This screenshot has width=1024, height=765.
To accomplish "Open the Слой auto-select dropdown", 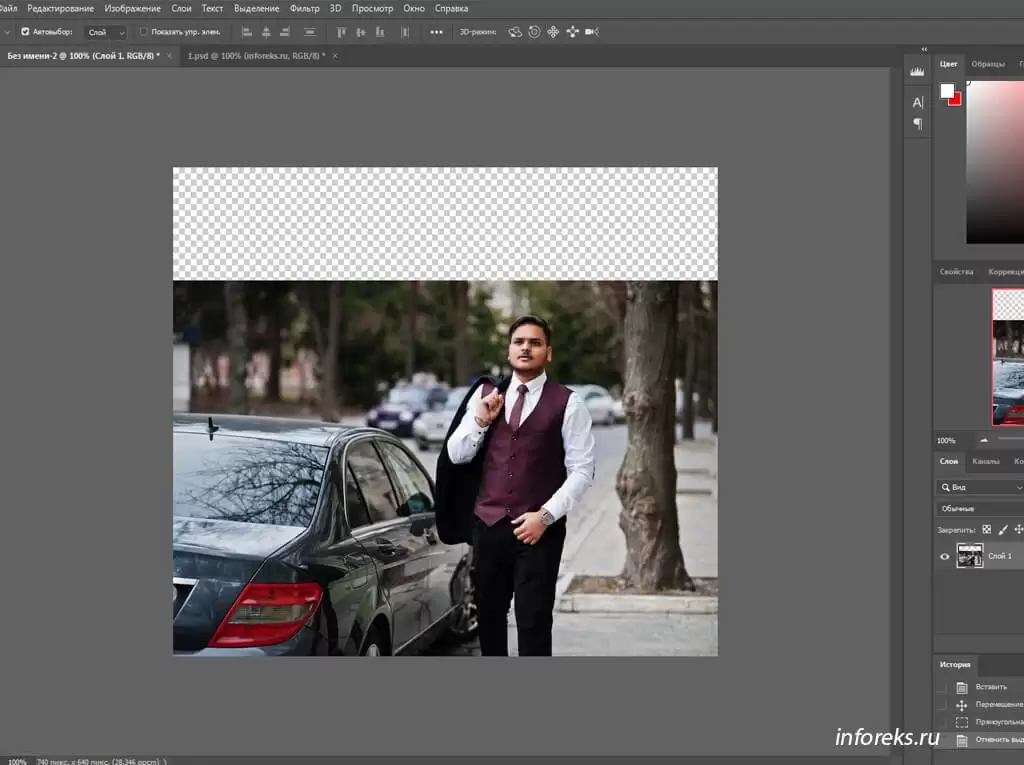I will point(105,32).
